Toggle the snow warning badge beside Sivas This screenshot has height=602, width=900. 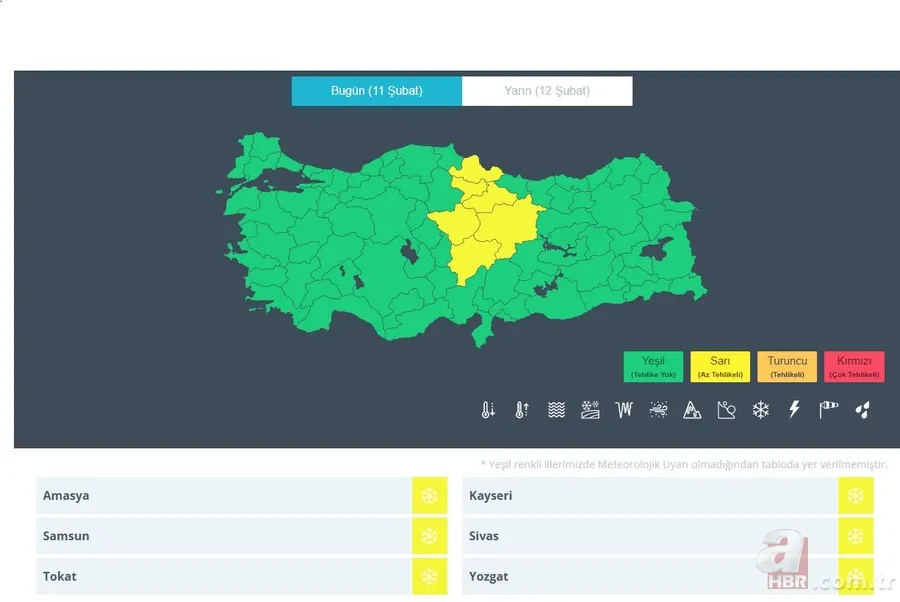click(x=857, y=536)
